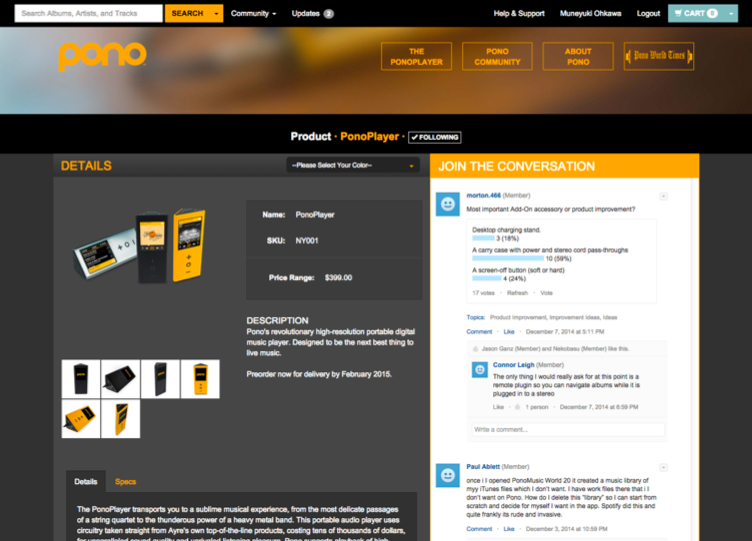Like Connor Leigh's comment
The height and width of the screenshot is (541, 752).
(x=498, y=407)
